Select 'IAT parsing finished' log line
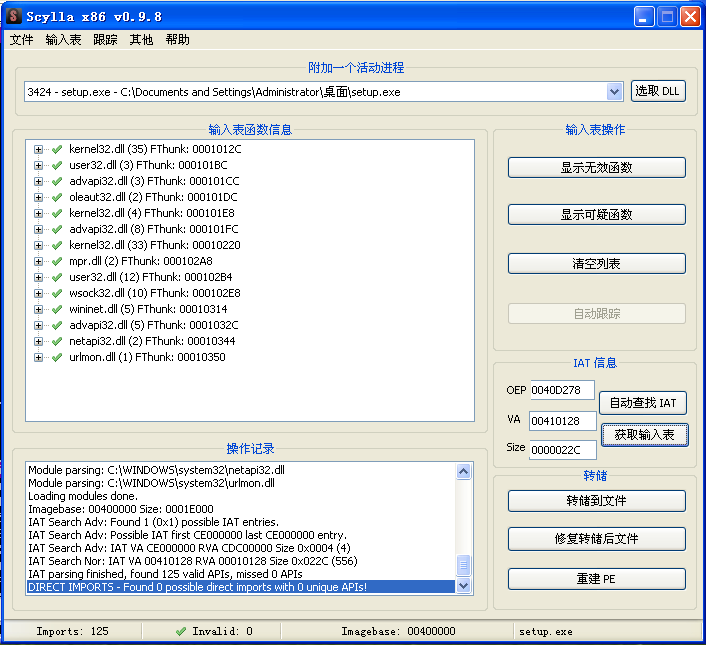The image size is (706, 645). [165, 574]
